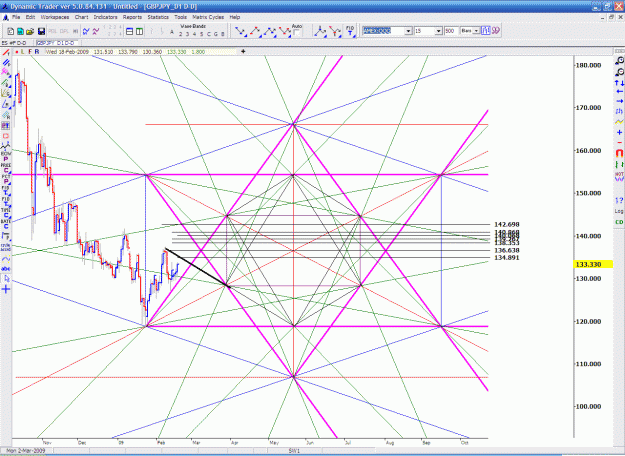The width and height of the screenshot is (625, 456).
Task: Open the highlighted symbol combo box dropdown
Action: tap(408, 31)
